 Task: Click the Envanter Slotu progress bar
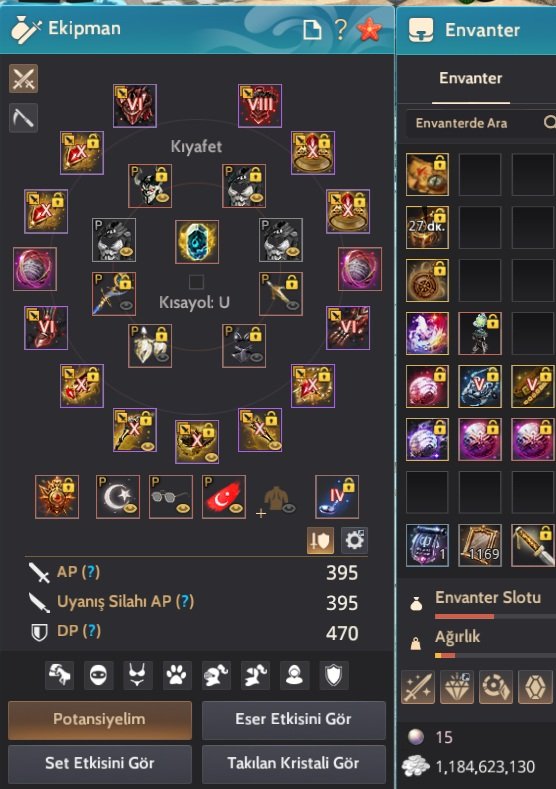pyautogui.click(x=495, y=616)
